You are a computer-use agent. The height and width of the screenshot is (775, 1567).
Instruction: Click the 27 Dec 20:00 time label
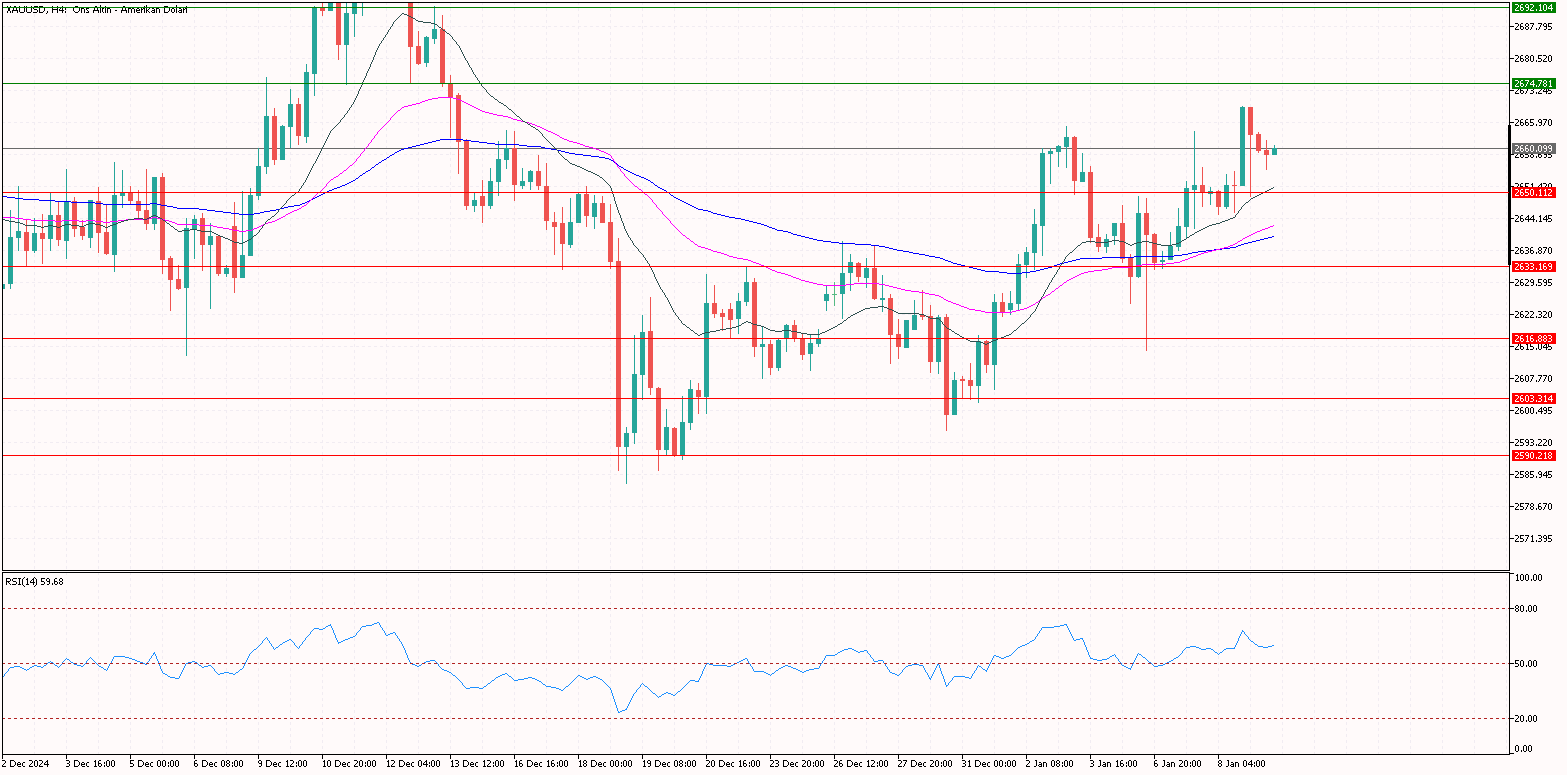pos(923,764)
